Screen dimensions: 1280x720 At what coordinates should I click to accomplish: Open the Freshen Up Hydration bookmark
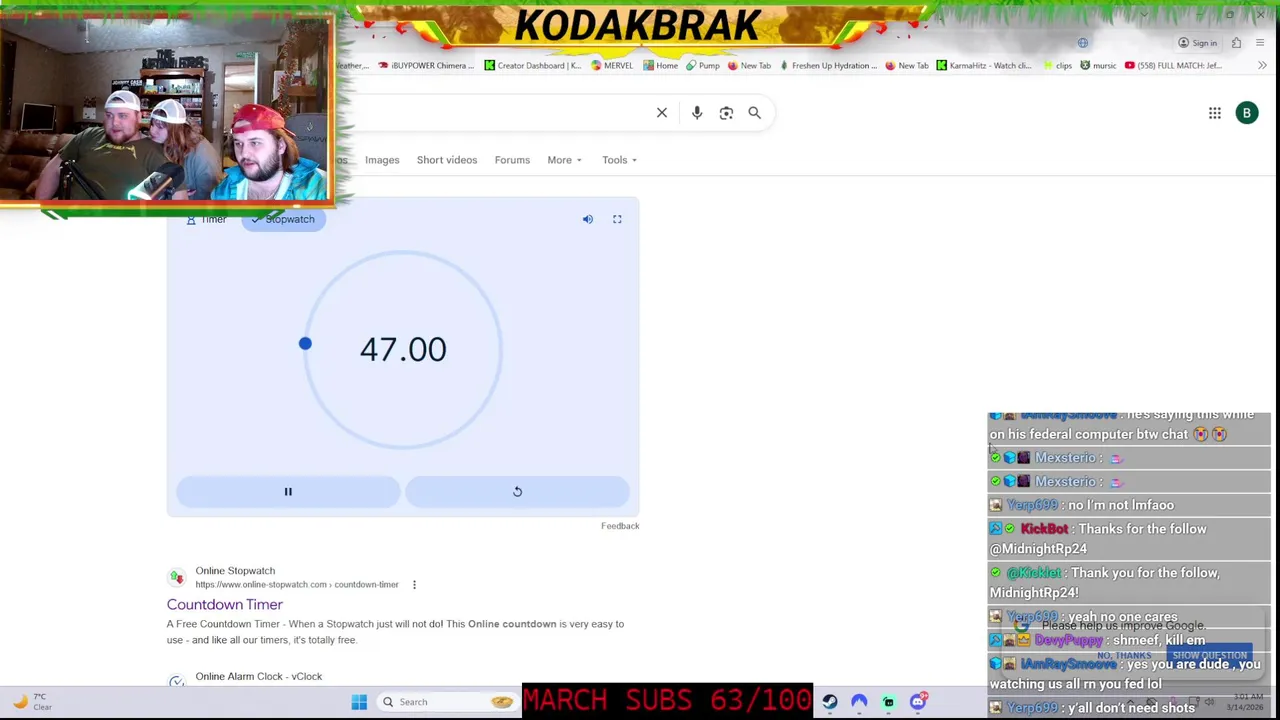[828, 66]
